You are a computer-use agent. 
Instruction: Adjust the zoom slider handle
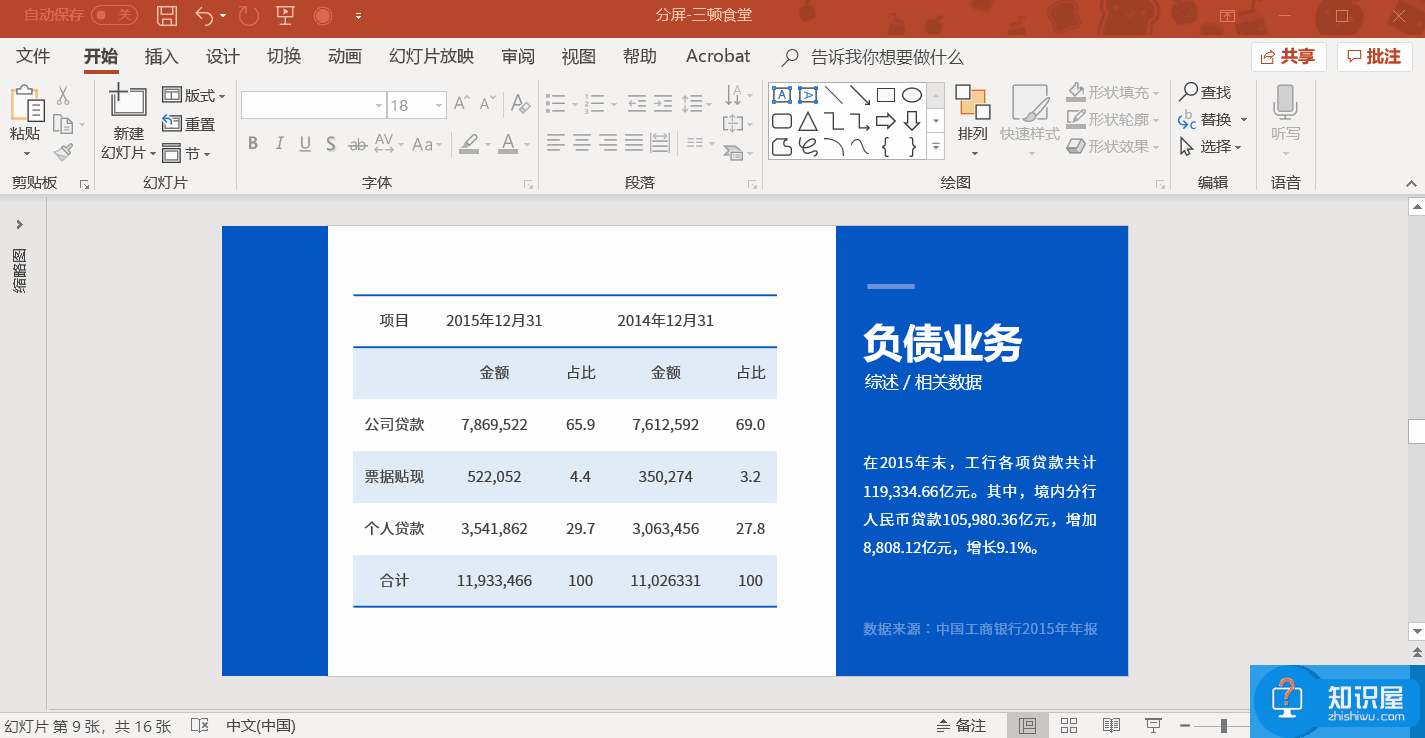click(1223, 725)
